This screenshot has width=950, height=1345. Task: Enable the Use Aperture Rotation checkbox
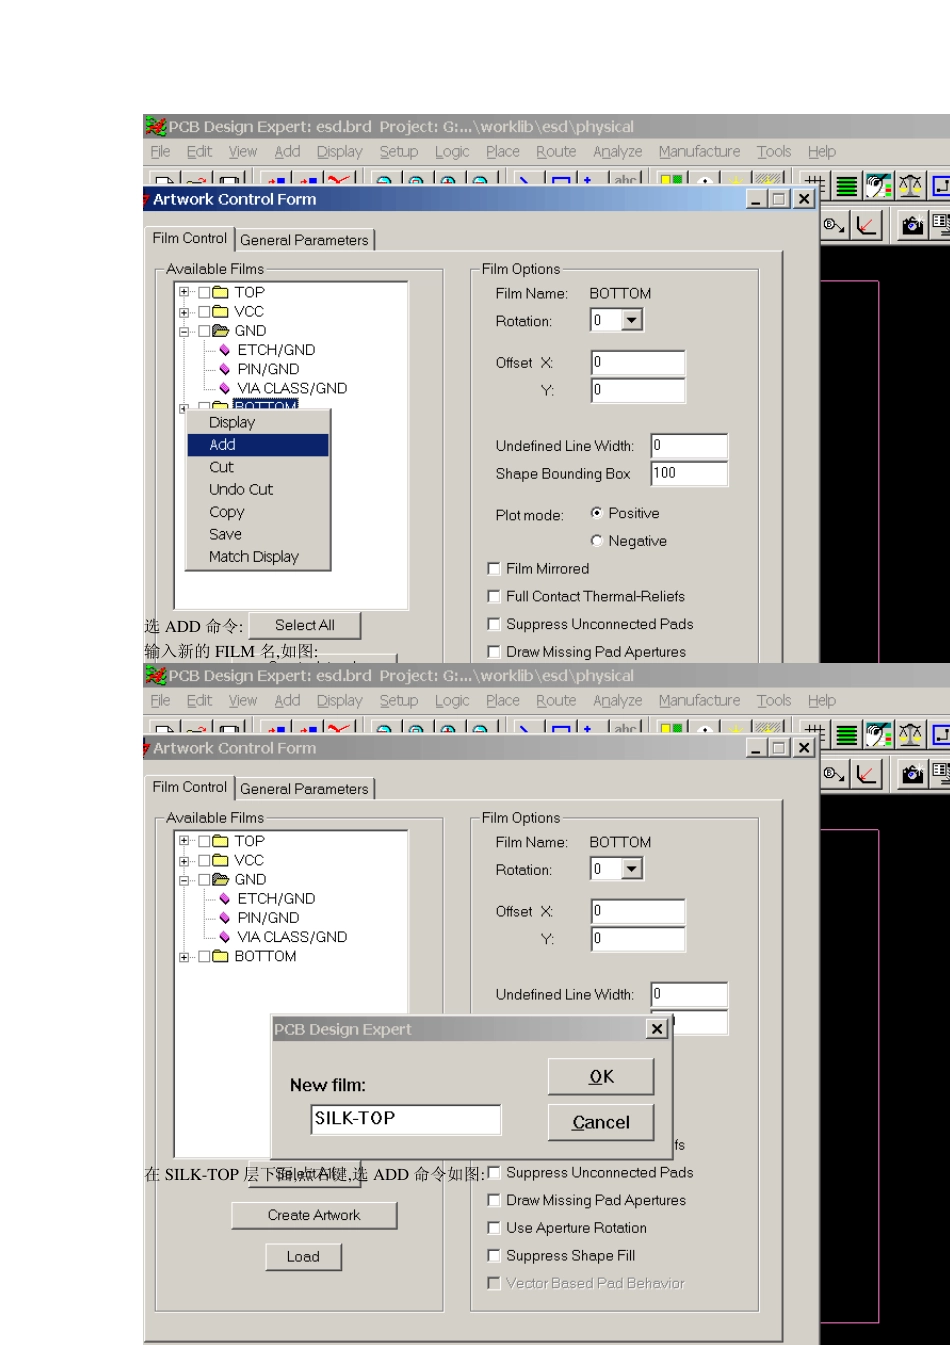[x=493, y=1228]
